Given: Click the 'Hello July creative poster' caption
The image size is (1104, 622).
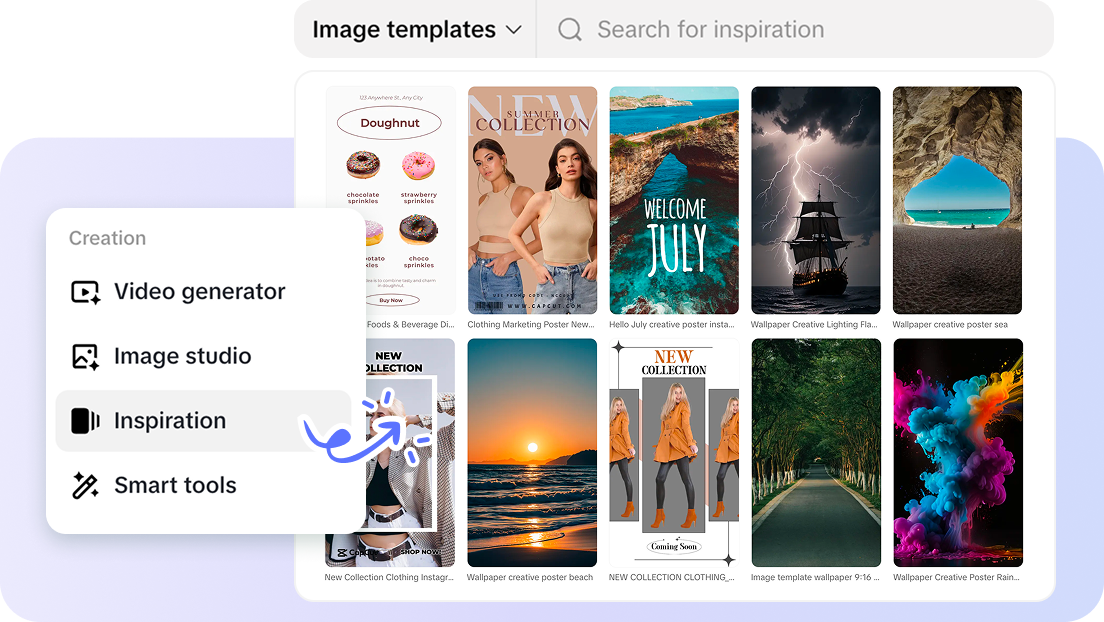Looking at the screenshot, I should (x=674, y=324).
